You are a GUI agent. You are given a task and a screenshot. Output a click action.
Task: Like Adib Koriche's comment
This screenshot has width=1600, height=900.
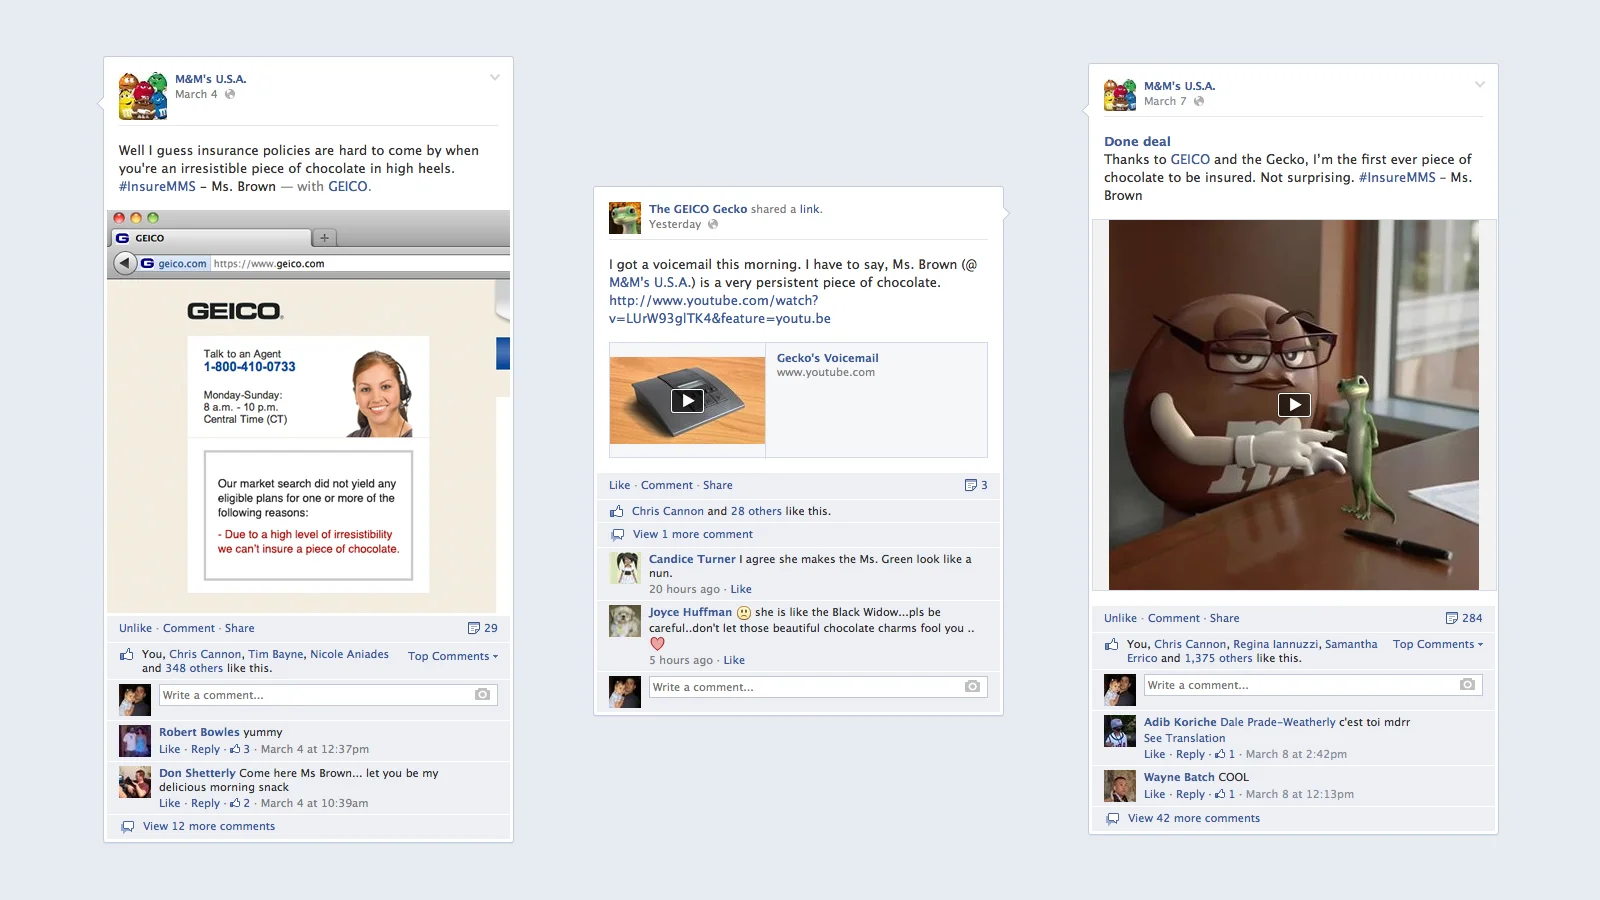click(x=1155, y=754)
